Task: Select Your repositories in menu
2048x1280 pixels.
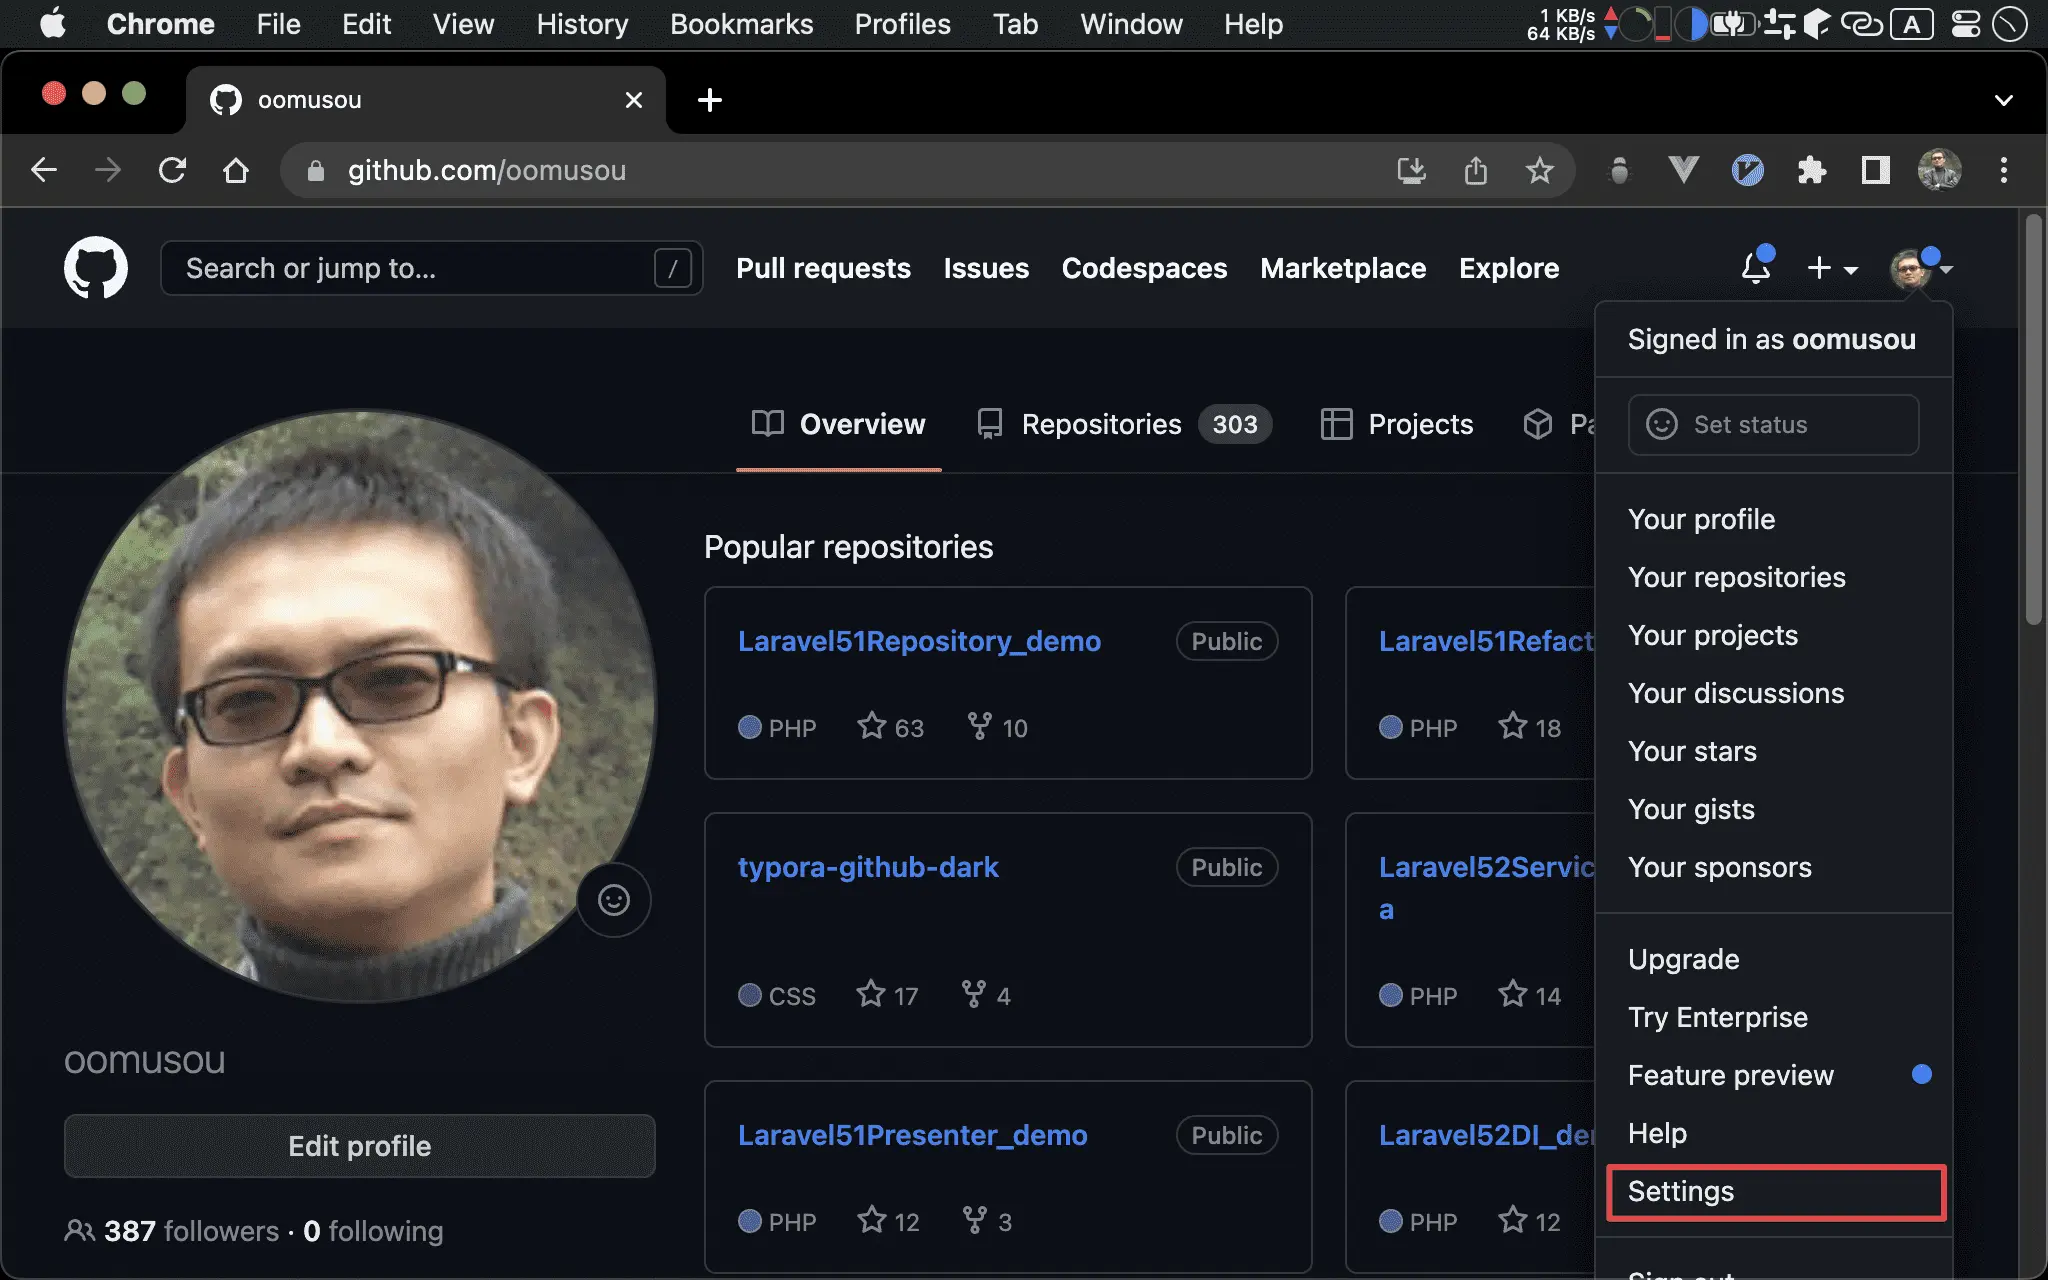Action: [x=1774, y=577]
